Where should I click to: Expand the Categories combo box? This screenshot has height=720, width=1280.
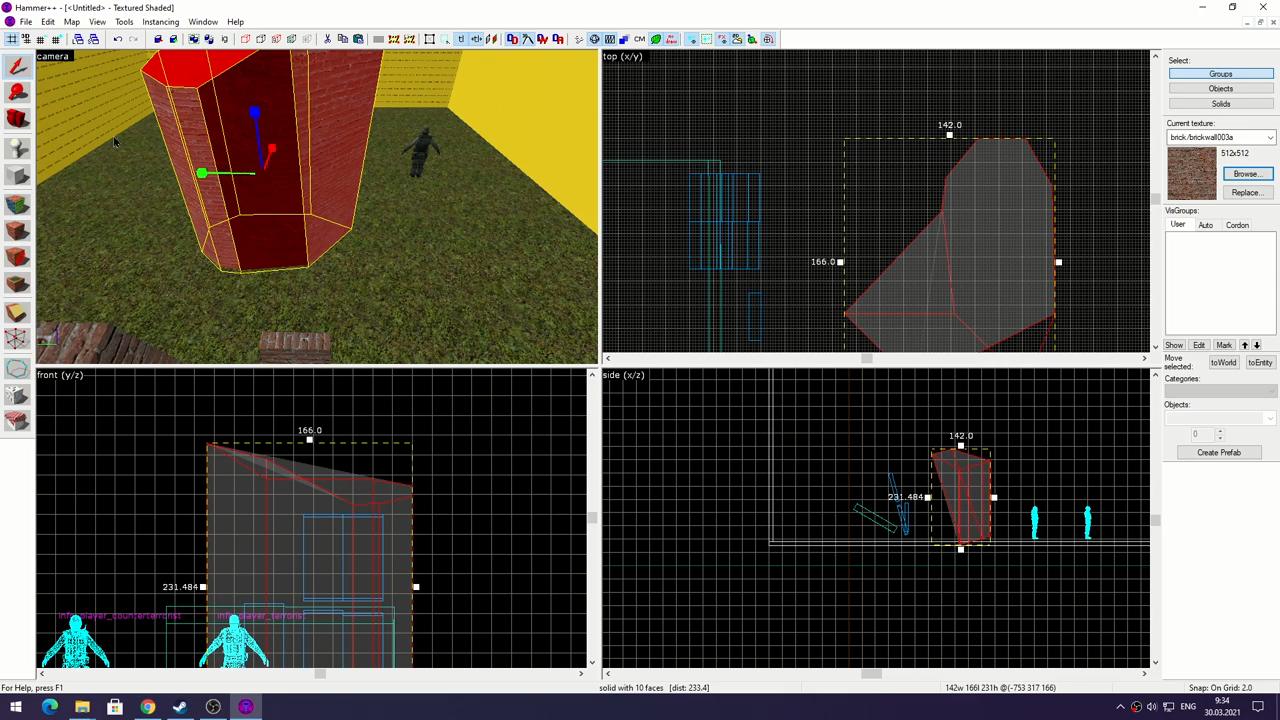(1219, 391)
